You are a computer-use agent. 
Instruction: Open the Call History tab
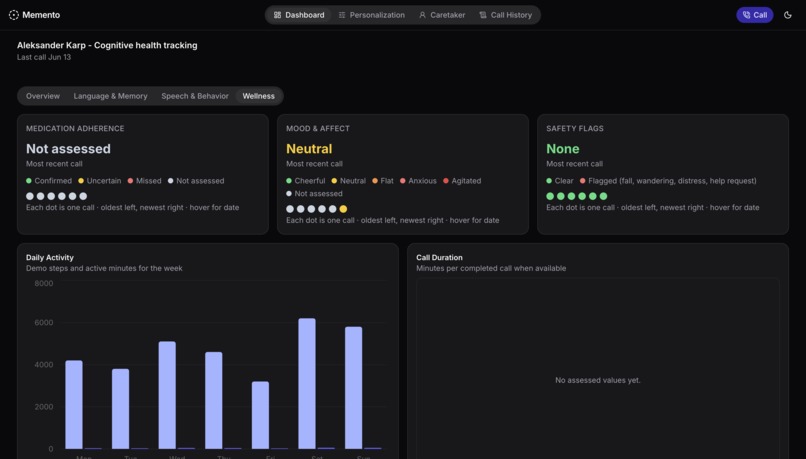[x=506, y=15]
